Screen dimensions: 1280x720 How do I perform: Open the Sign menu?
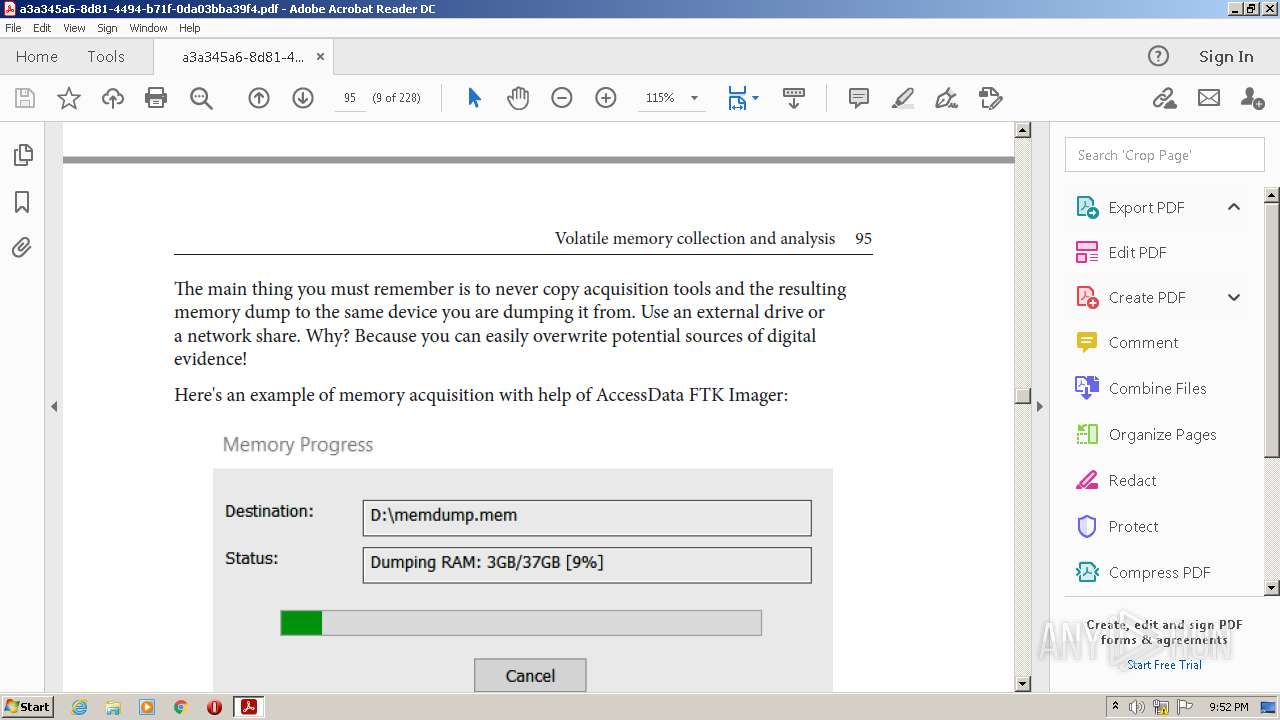(107, 28)
